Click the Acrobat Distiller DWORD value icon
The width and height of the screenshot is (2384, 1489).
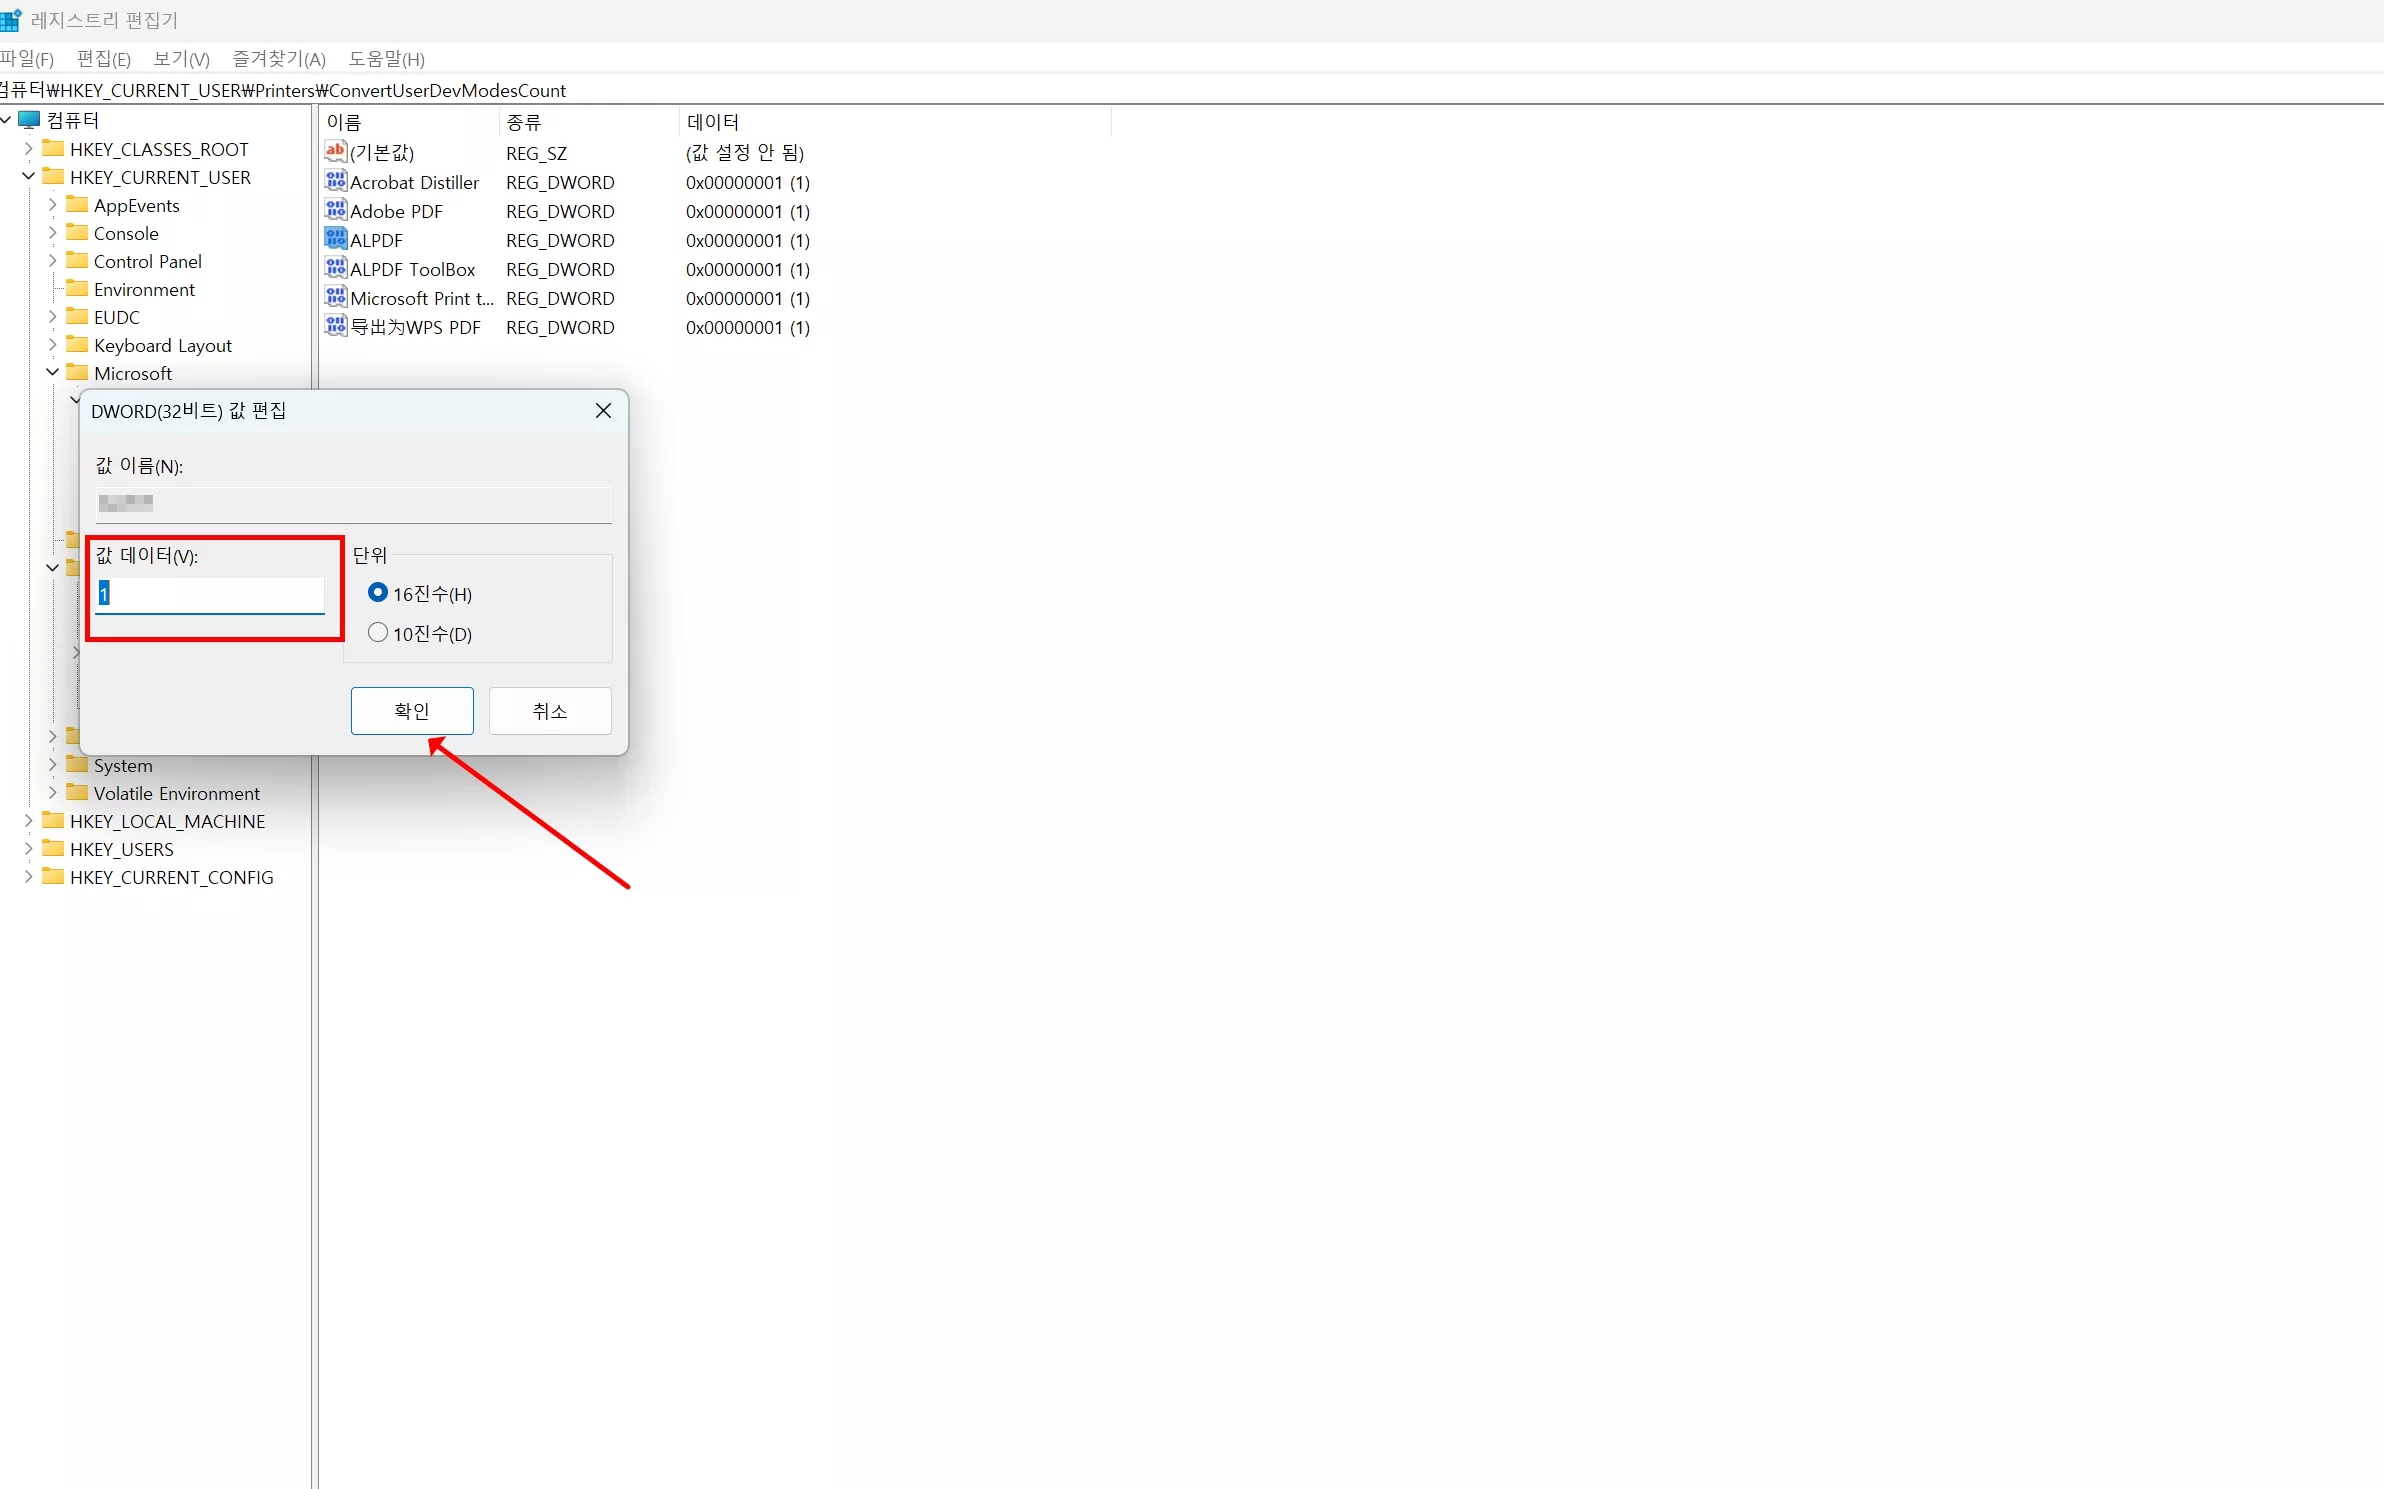tap(336, 182)
